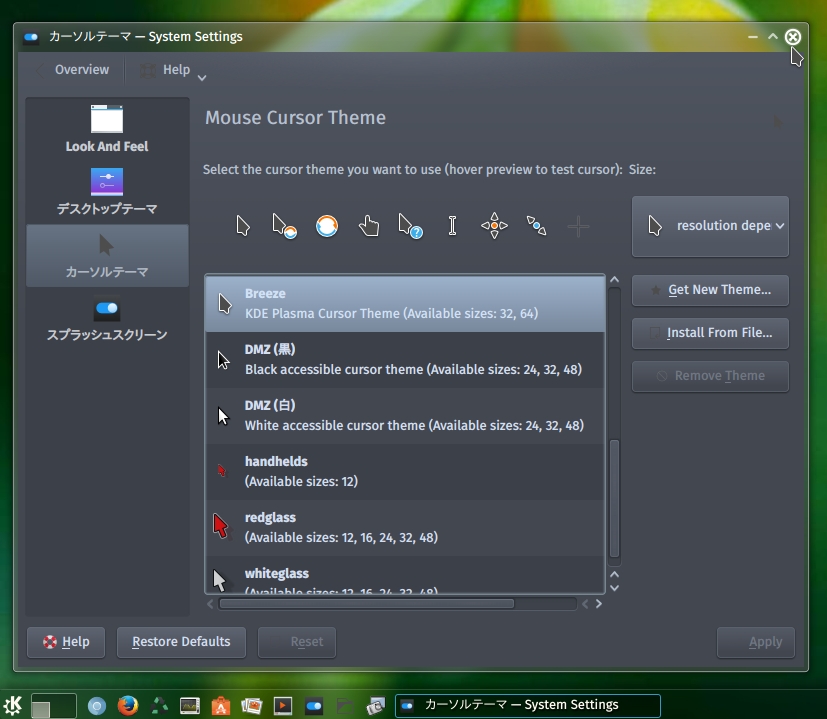The image size is (827, 719).
Task: Click the horizontal scrollbar rightmost arrow
Action: (x=599, y=604)
